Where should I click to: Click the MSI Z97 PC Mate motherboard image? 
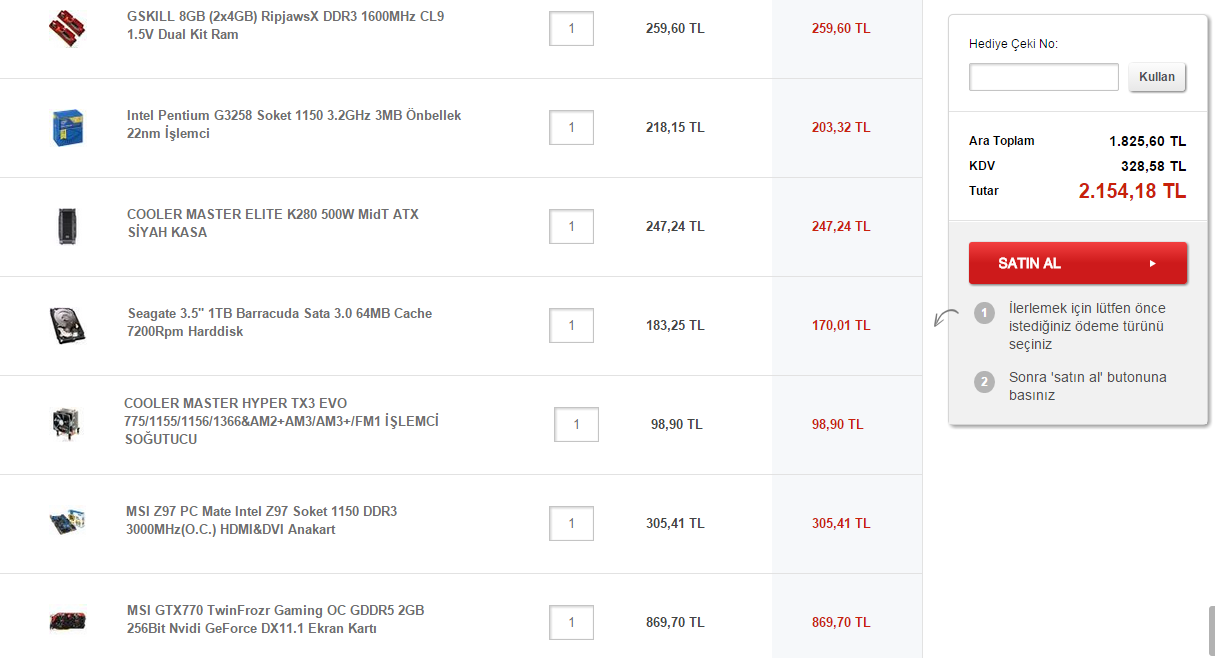(x=67, y=522)
